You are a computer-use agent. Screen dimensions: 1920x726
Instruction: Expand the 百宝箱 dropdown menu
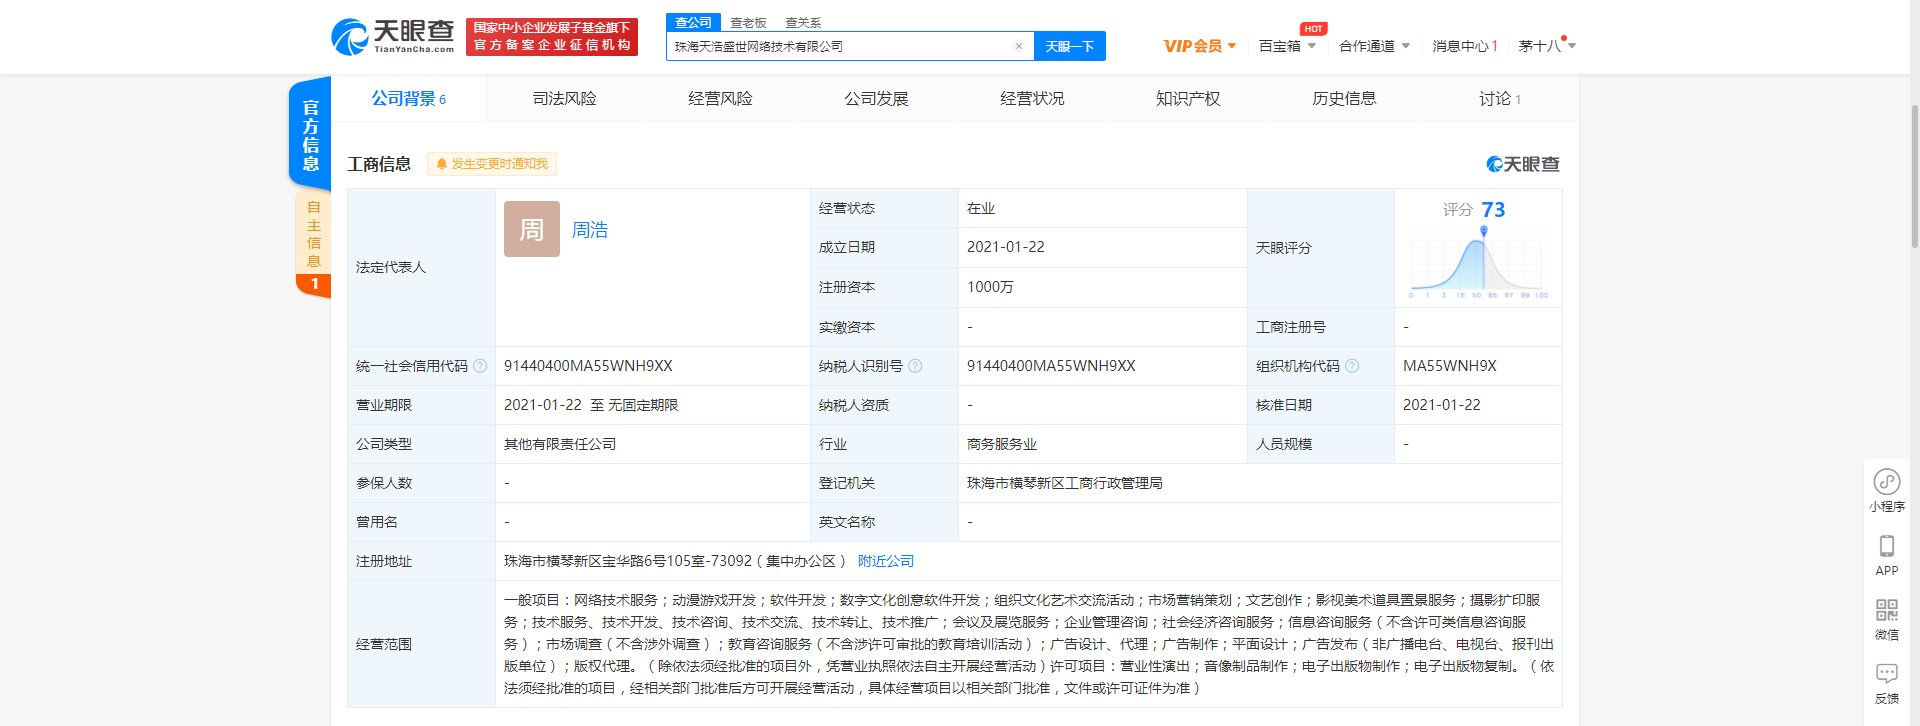pos(1286,46)
